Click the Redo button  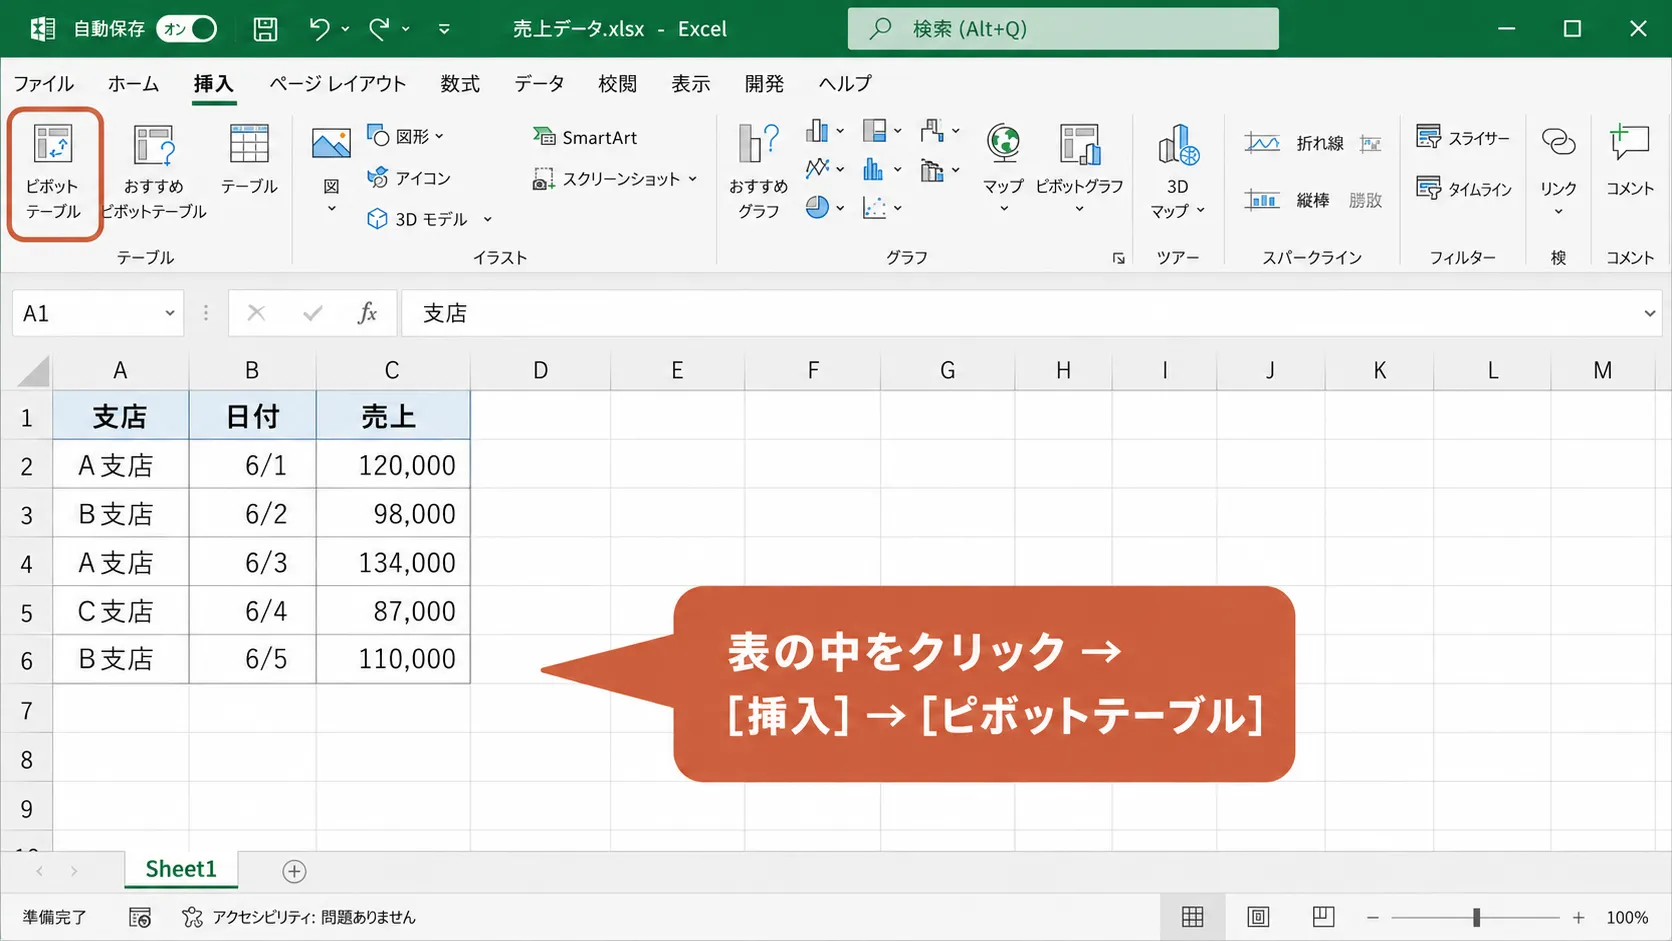tap(379, 29)
